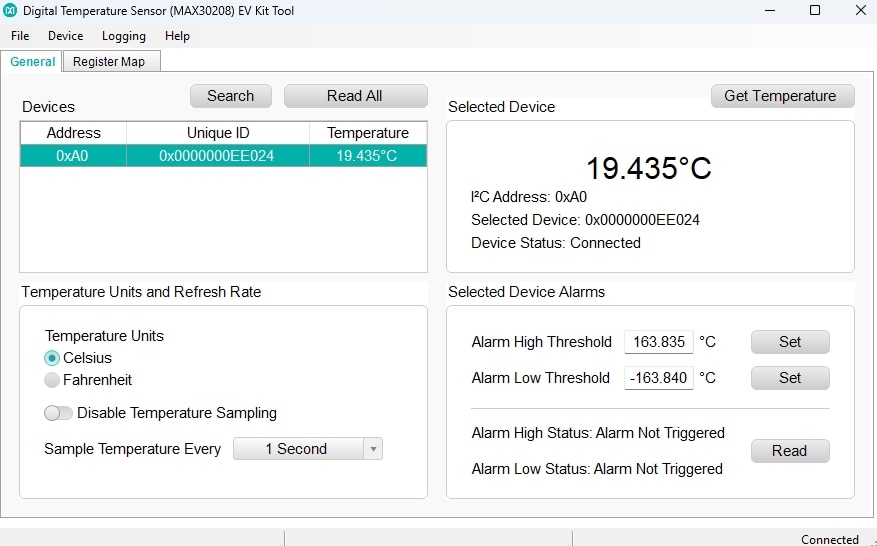Click the I²C Address: 0xA0 text
The width and height of the screenshot is (877, 546).
point(529,197)
